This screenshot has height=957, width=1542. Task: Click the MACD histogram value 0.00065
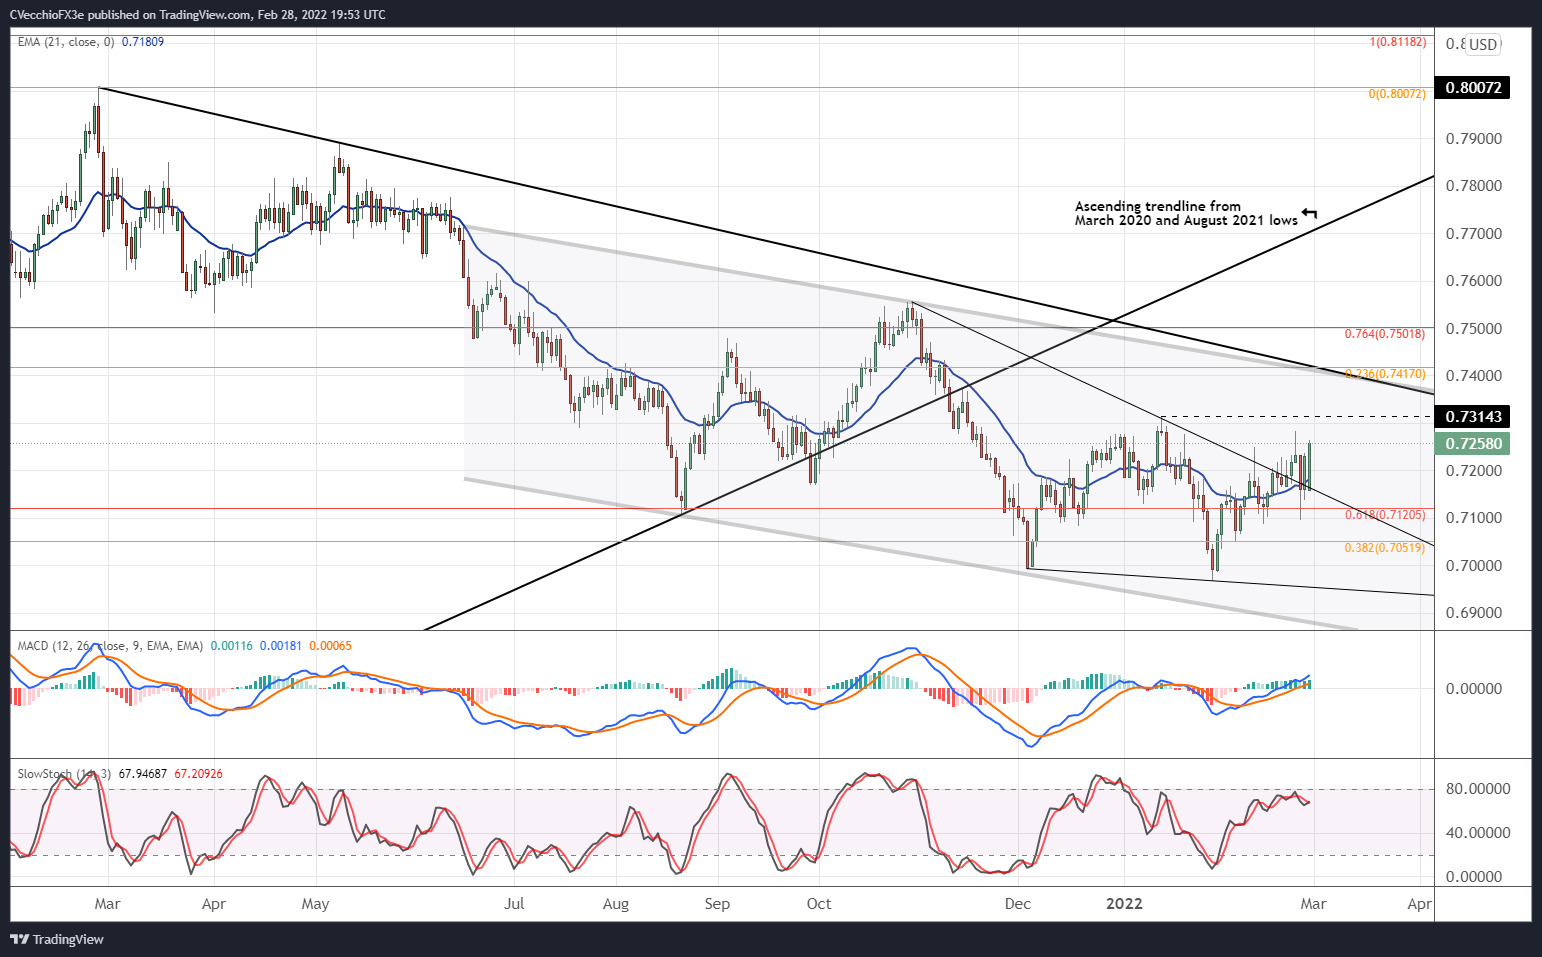click(x=330, y=646)
